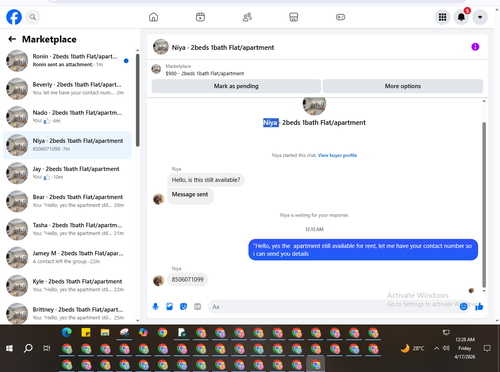Click the 28°C weather widget
500x372 pixels.
tap(412, 348)
